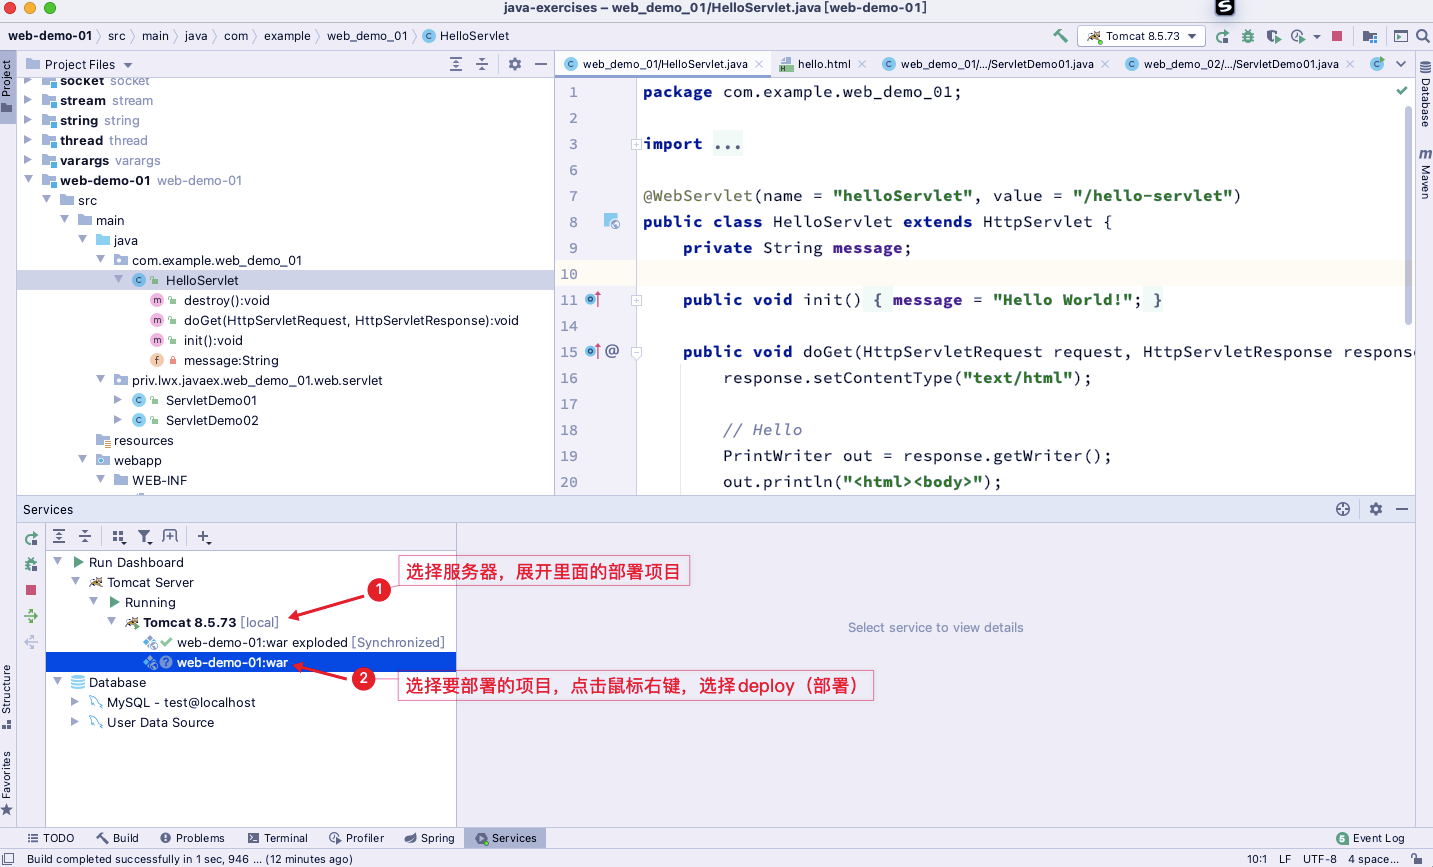Open the Terminal tool window
The width and height of the screenshot is (1433, 867).
click(x=277, y=838)
